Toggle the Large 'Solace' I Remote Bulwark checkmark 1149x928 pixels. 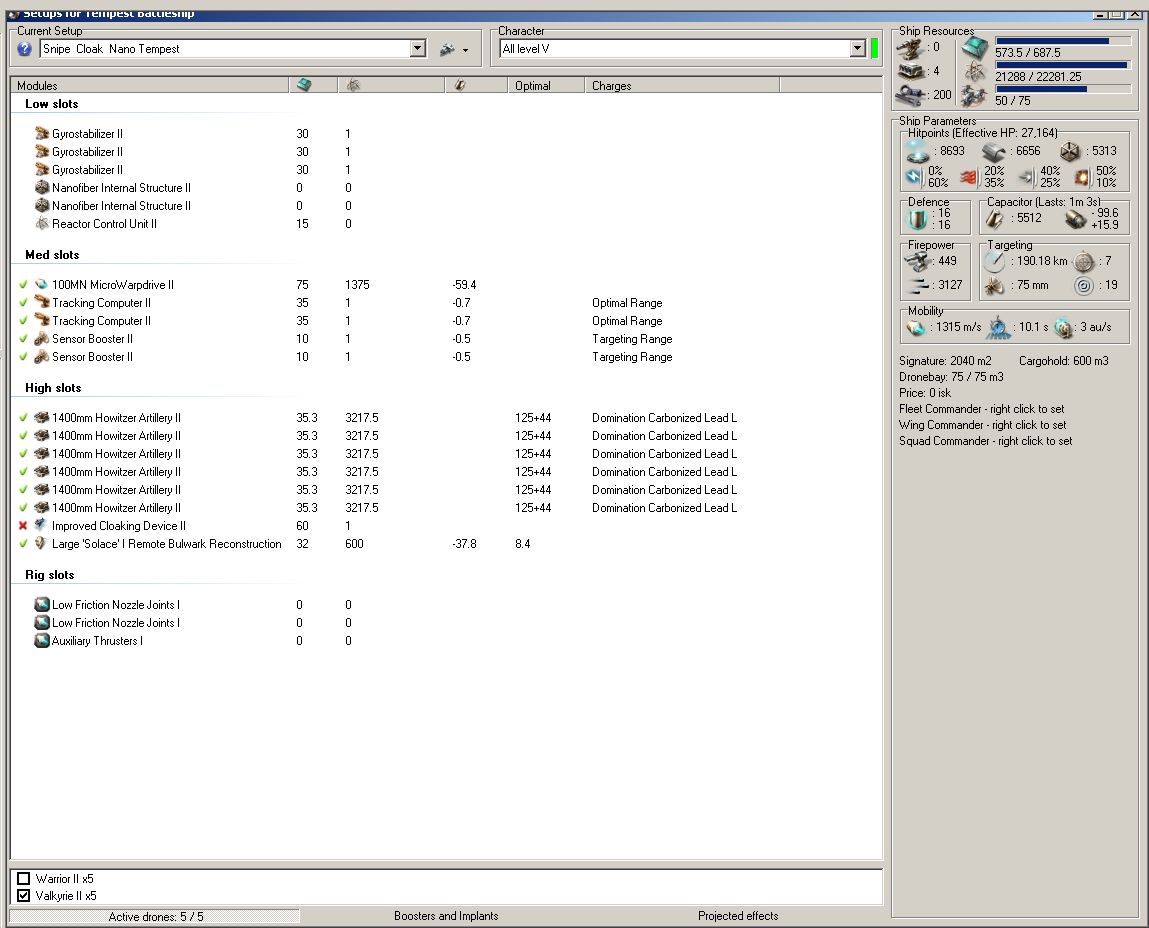coord(23,543)
